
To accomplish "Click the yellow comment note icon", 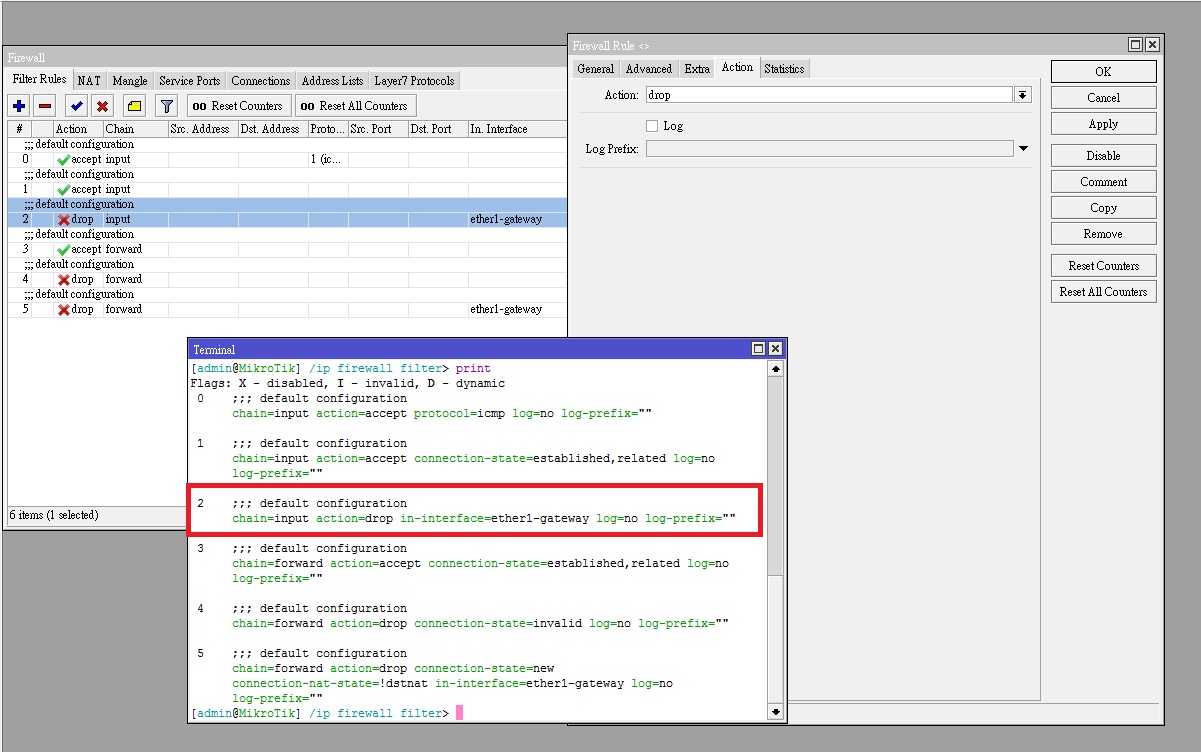I will pyautogui.click(x=134, y=106).
